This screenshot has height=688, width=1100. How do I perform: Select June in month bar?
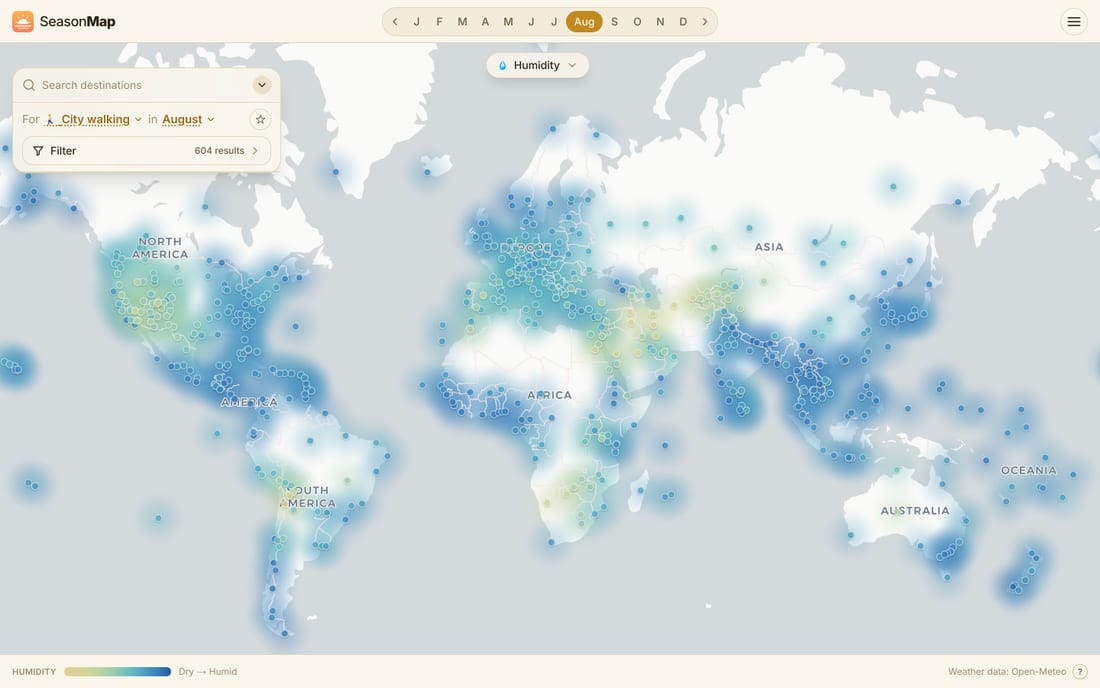pos(531,22)
